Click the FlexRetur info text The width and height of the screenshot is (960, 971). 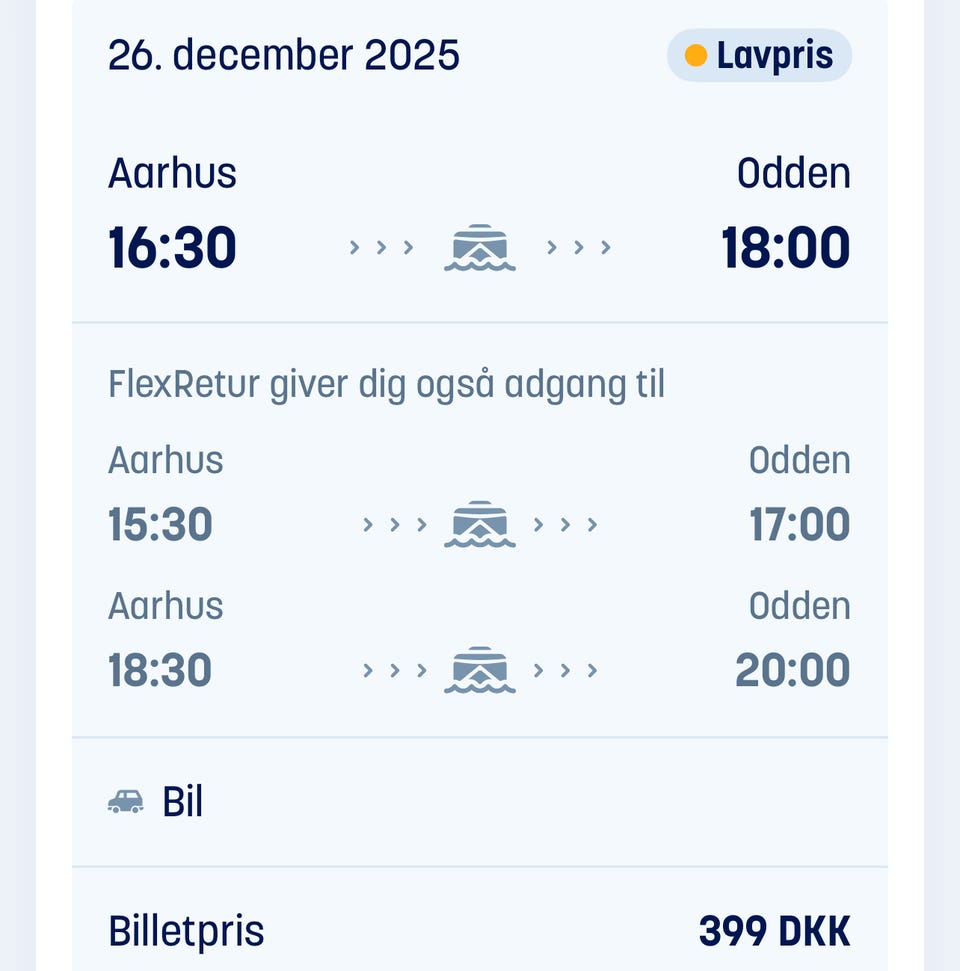pyautogui.click(x=386, y=385)
